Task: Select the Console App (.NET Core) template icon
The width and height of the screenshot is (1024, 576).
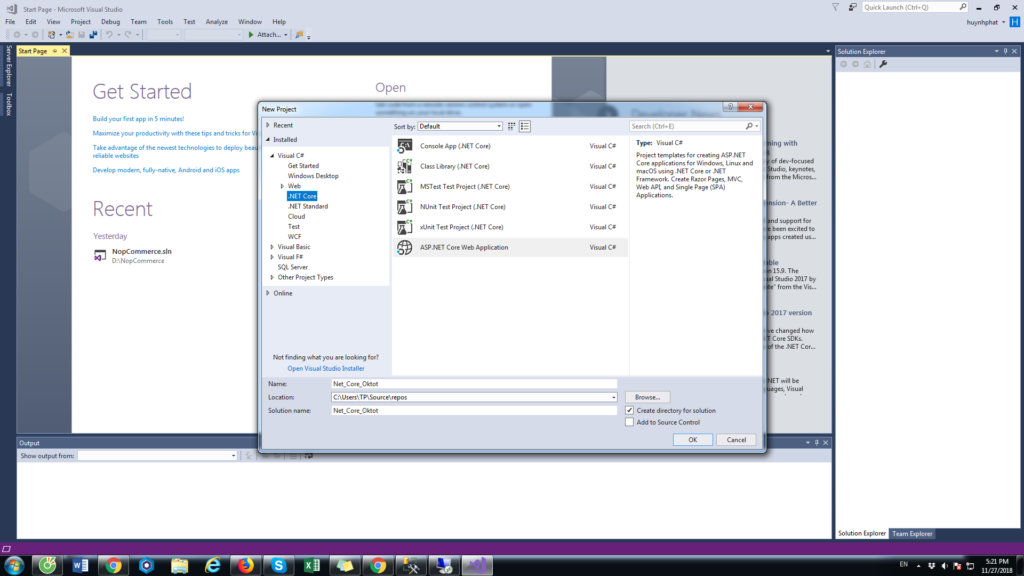Action: pyautogui.click(x=405, y=146)
